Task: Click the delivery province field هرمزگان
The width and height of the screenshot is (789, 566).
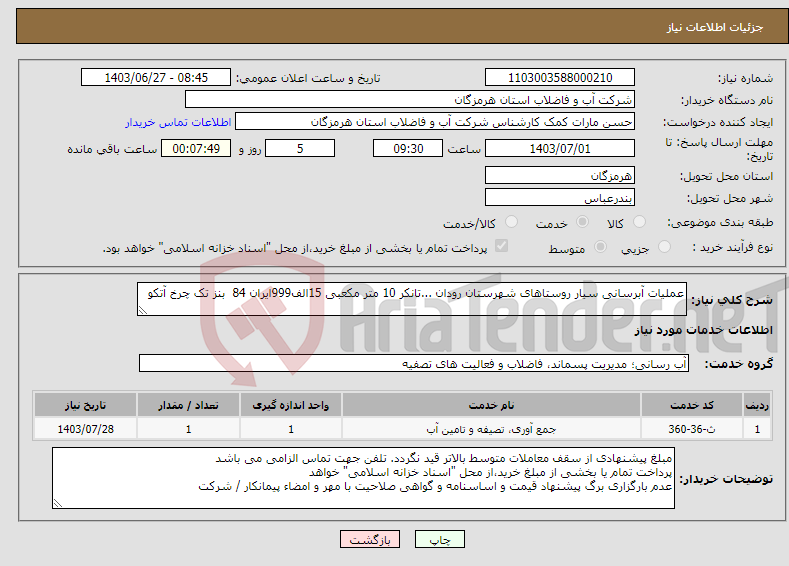Action: pos(560,176)
